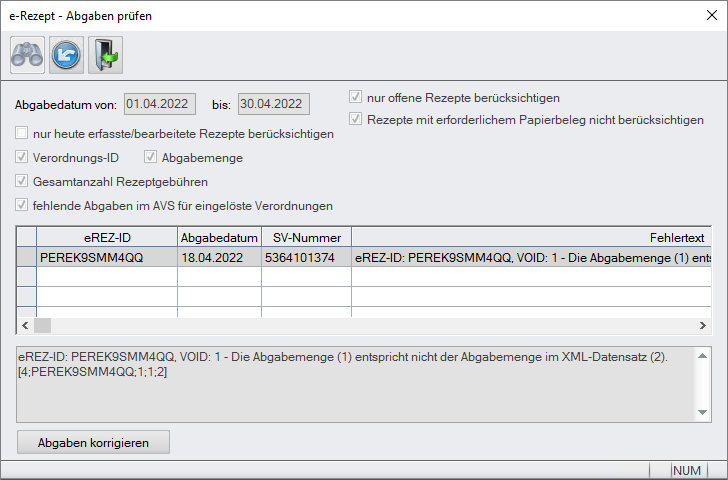Click the binoculars search icon

[x=27, y=56]
